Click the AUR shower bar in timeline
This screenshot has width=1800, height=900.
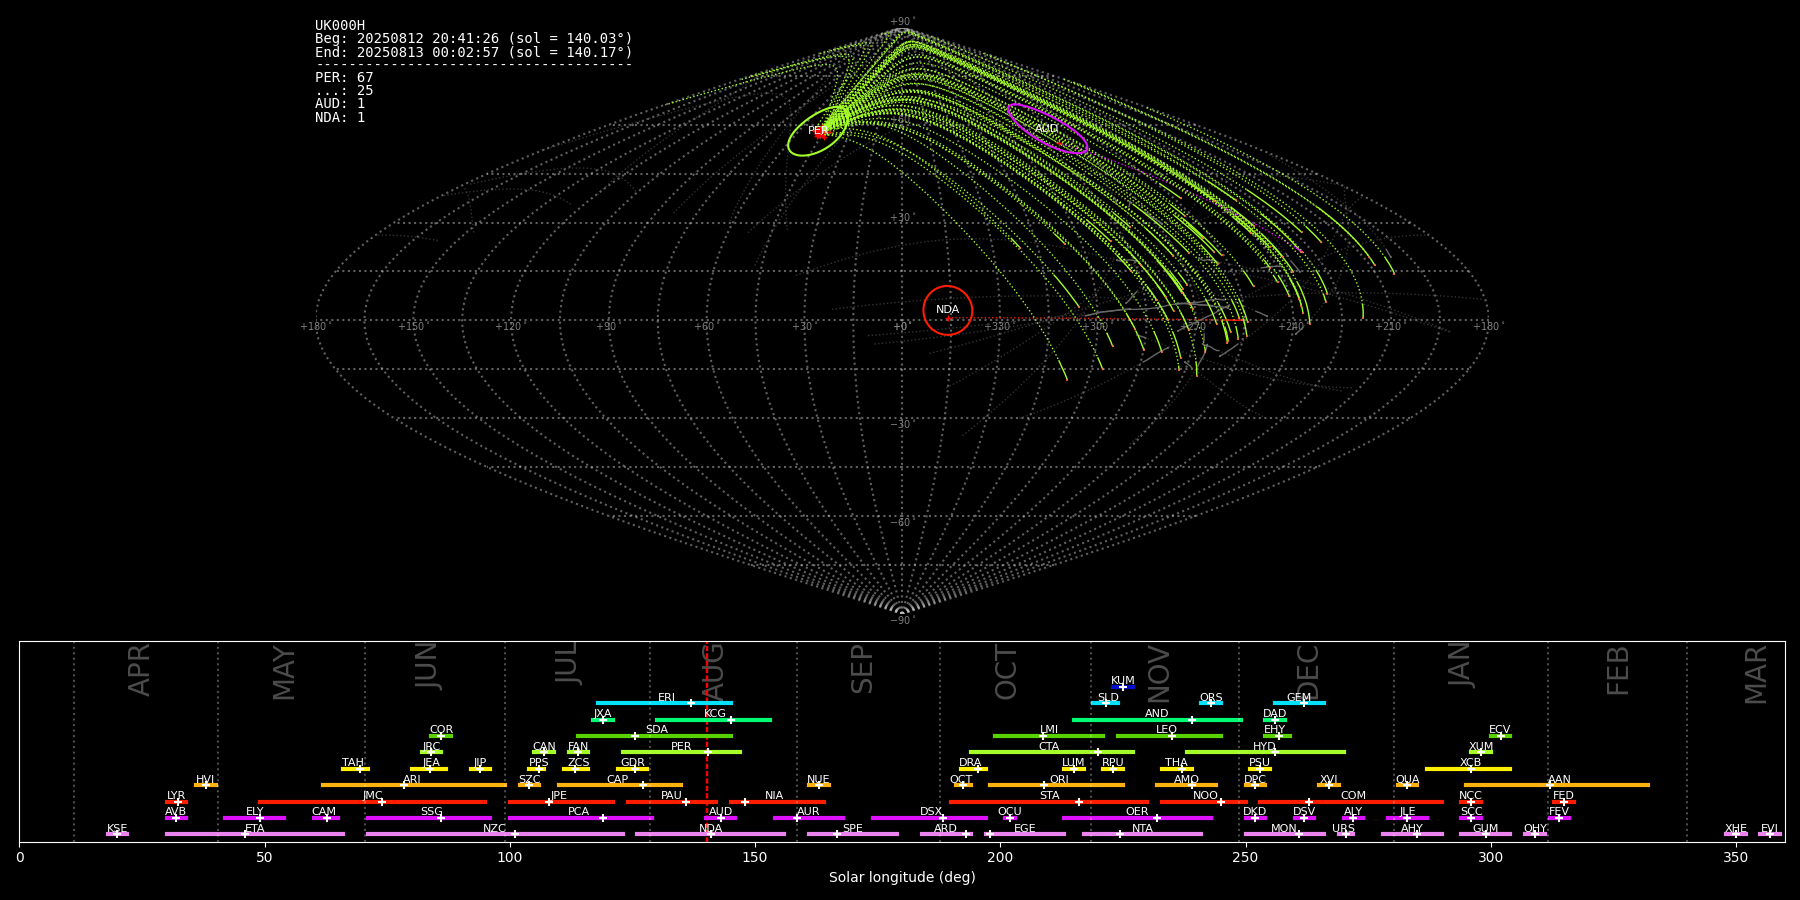(808, 818)
